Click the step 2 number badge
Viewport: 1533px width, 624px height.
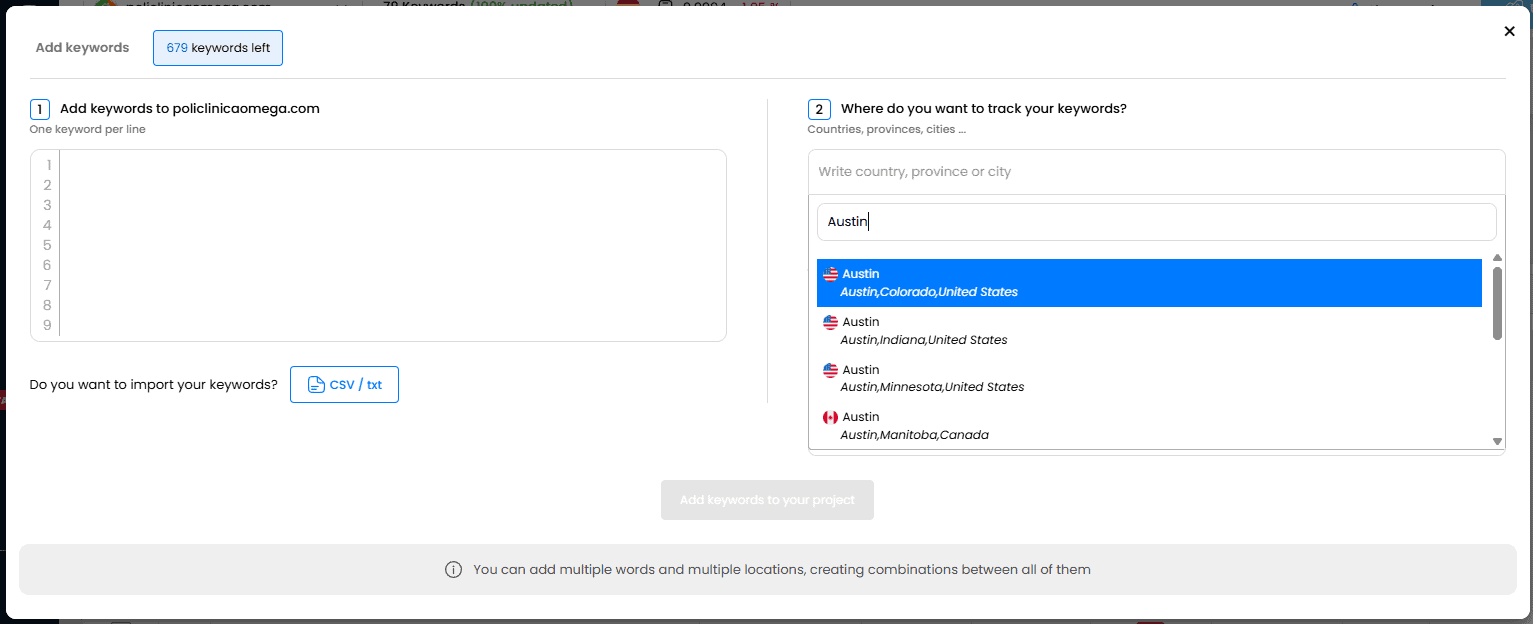point(818,109)
